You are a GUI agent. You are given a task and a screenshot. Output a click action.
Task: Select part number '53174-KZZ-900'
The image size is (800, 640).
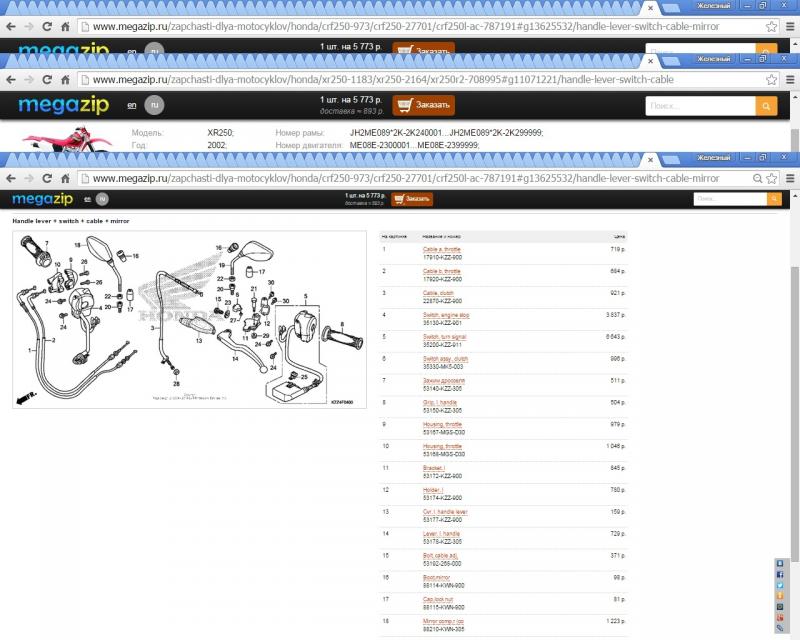pos(442,498)
